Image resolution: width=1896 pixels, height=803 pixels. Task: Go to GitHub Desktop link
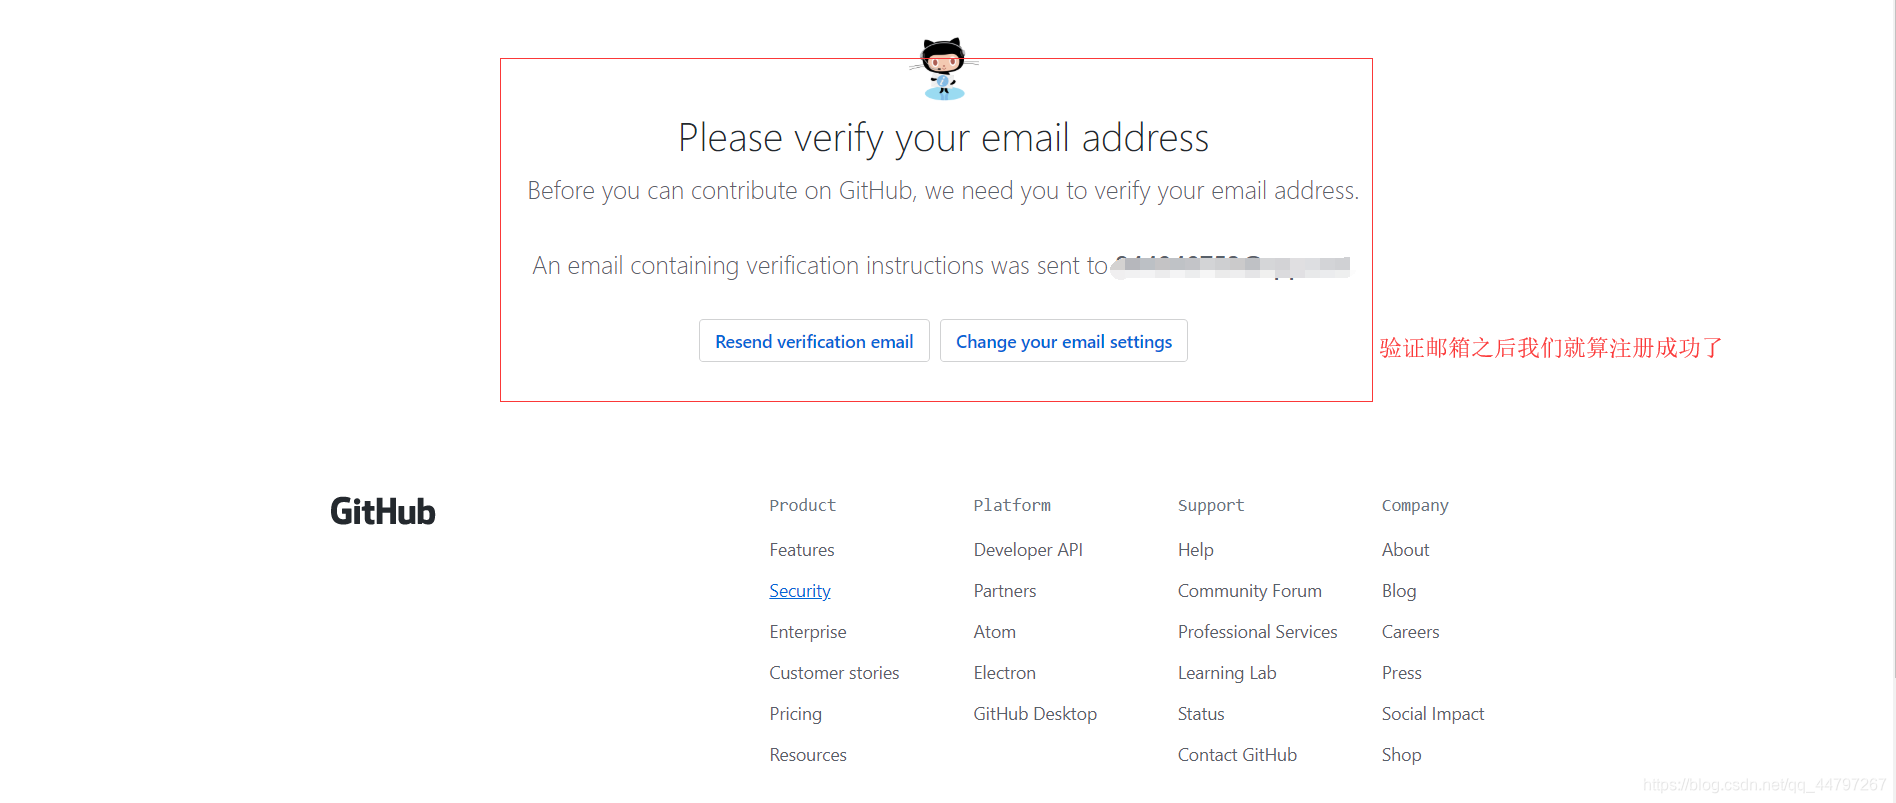(x=1035, y=714)
